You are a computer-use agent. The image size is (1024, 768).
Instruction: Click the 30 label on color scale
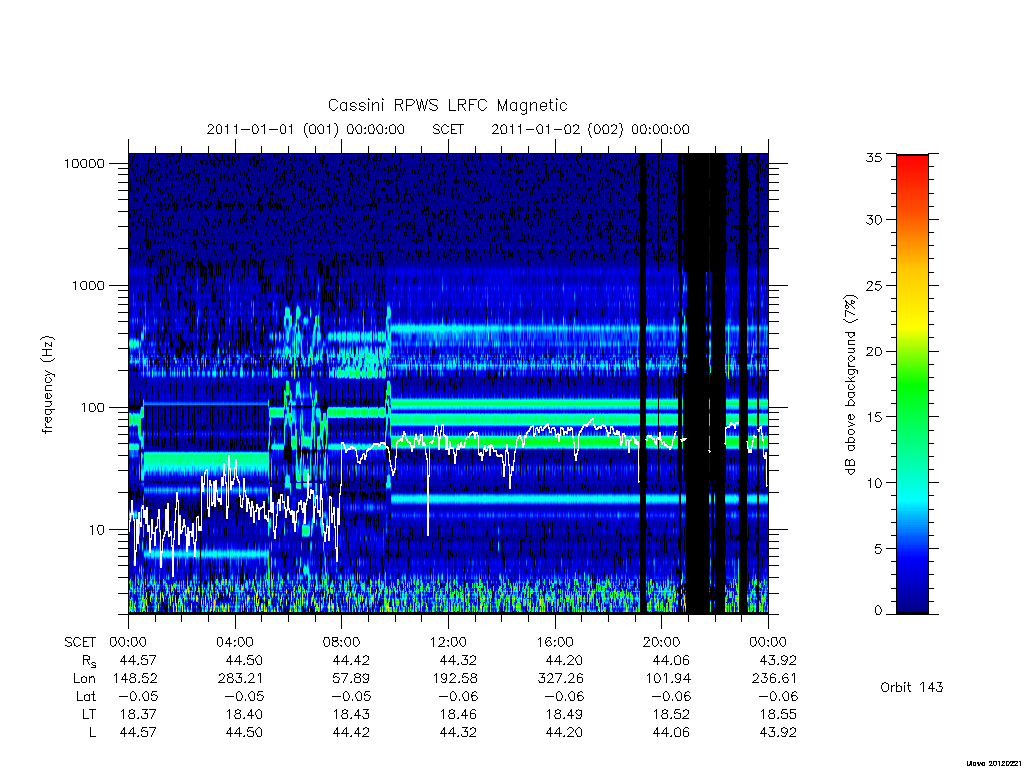(874, 219)
